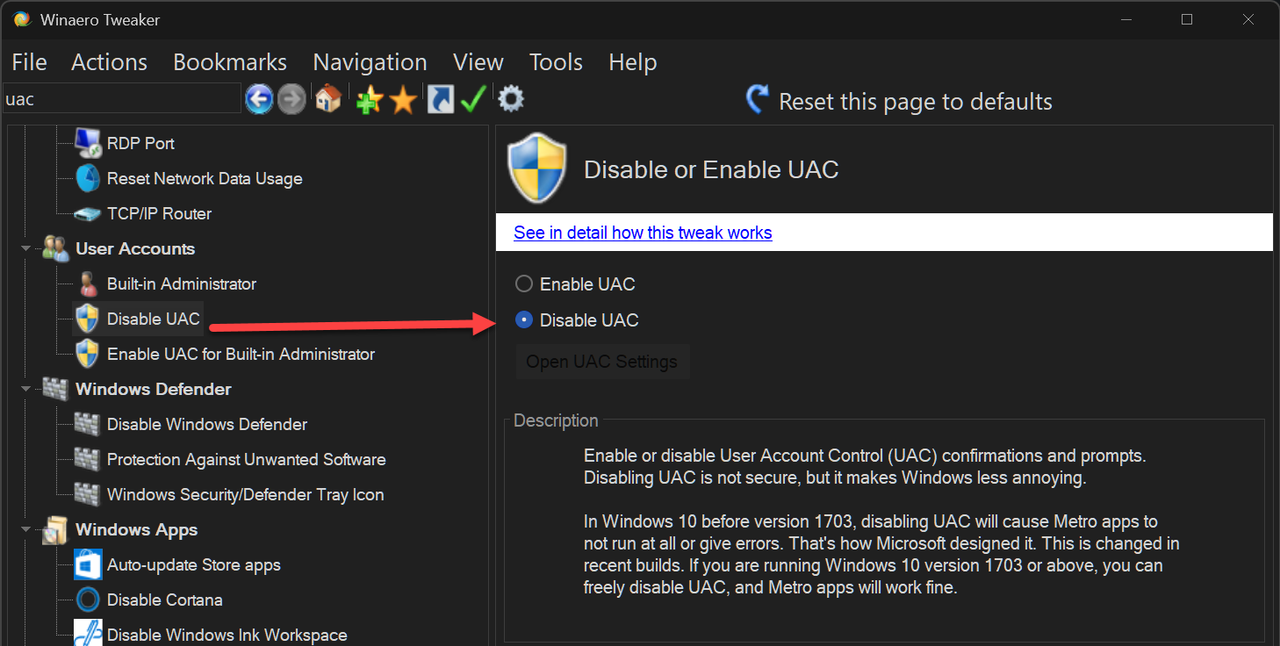Click the Protection Against Unwanted Software icon

(x=88, y=459)
